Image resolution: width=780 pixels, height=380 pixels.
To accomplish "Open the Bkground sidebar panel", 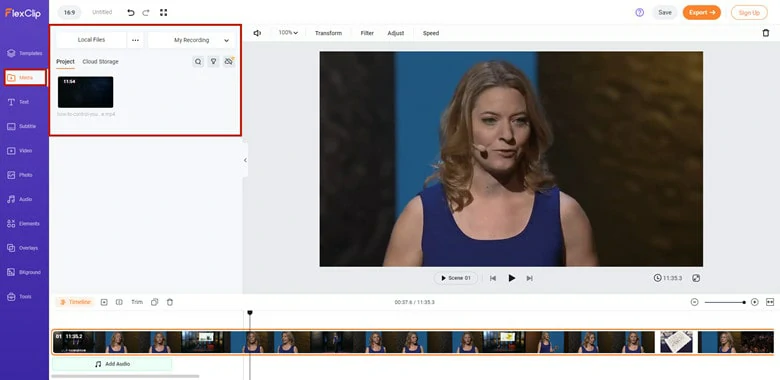I will point(24,272).
